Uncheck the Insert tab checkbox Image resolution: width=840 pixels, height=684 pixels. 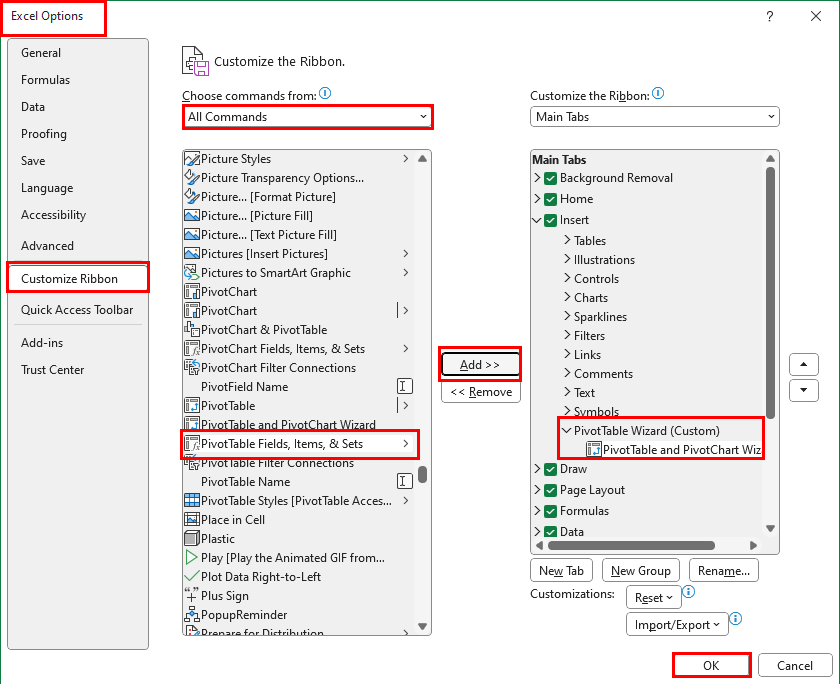(x=550, y=220)
